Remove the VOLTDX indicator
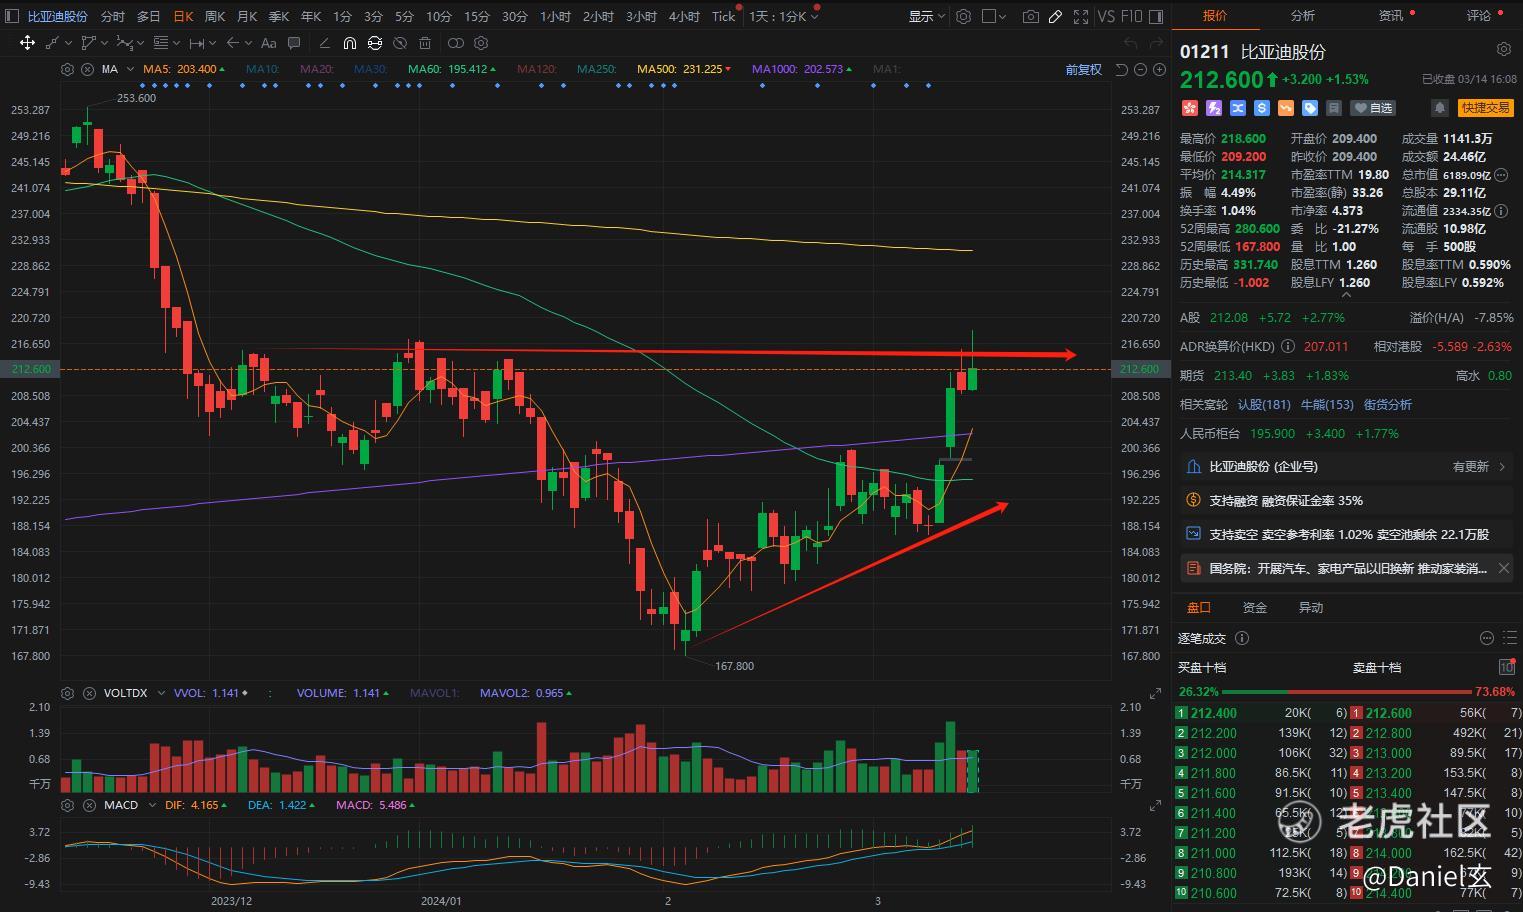The image size is (1523, 912). tap(87, 693)
